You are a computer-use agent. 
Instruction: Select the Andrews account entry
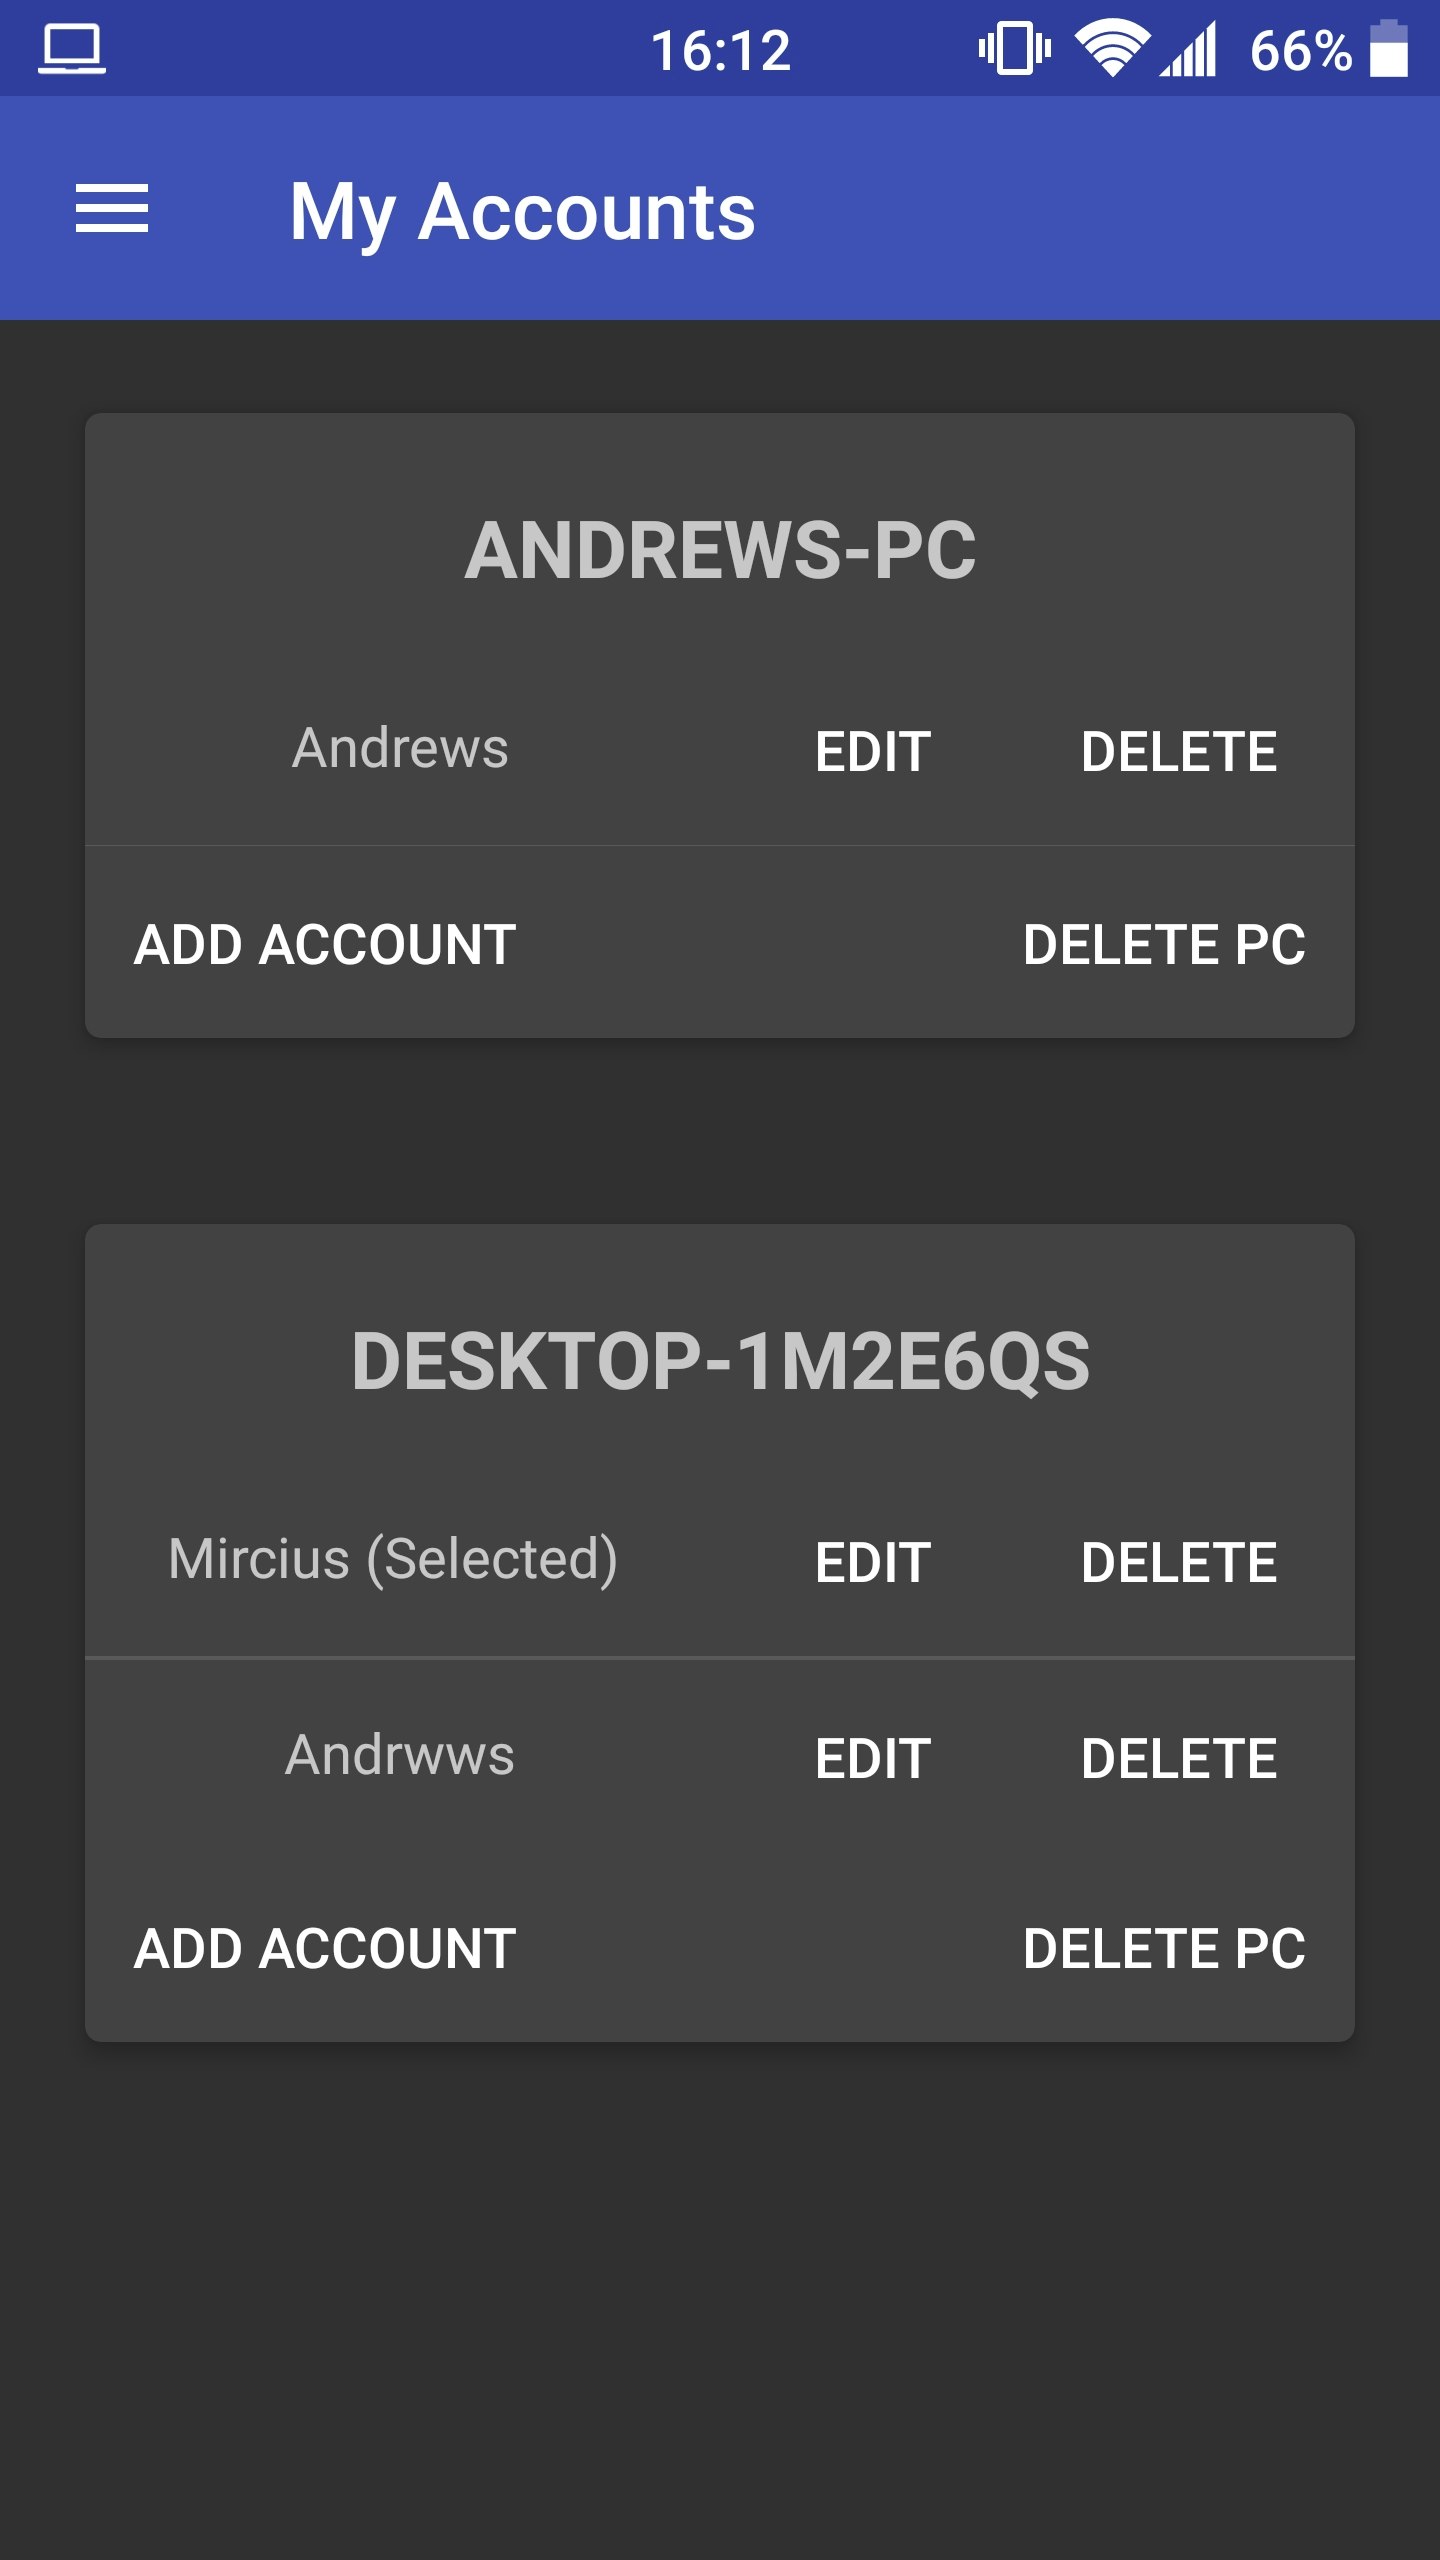click(400, 748)
